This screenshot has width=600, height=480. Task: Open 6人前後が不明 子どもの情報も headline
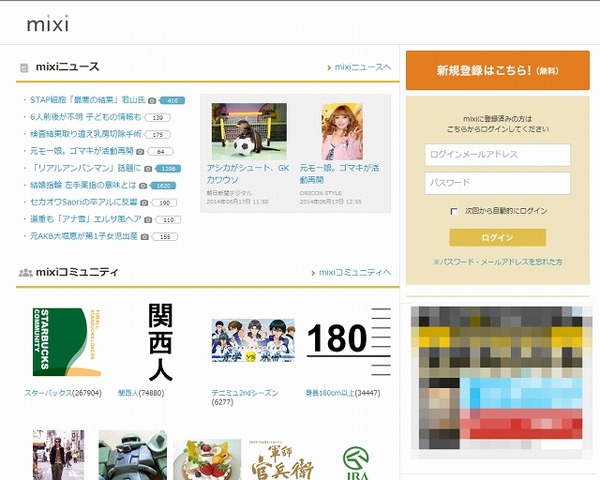86,117
